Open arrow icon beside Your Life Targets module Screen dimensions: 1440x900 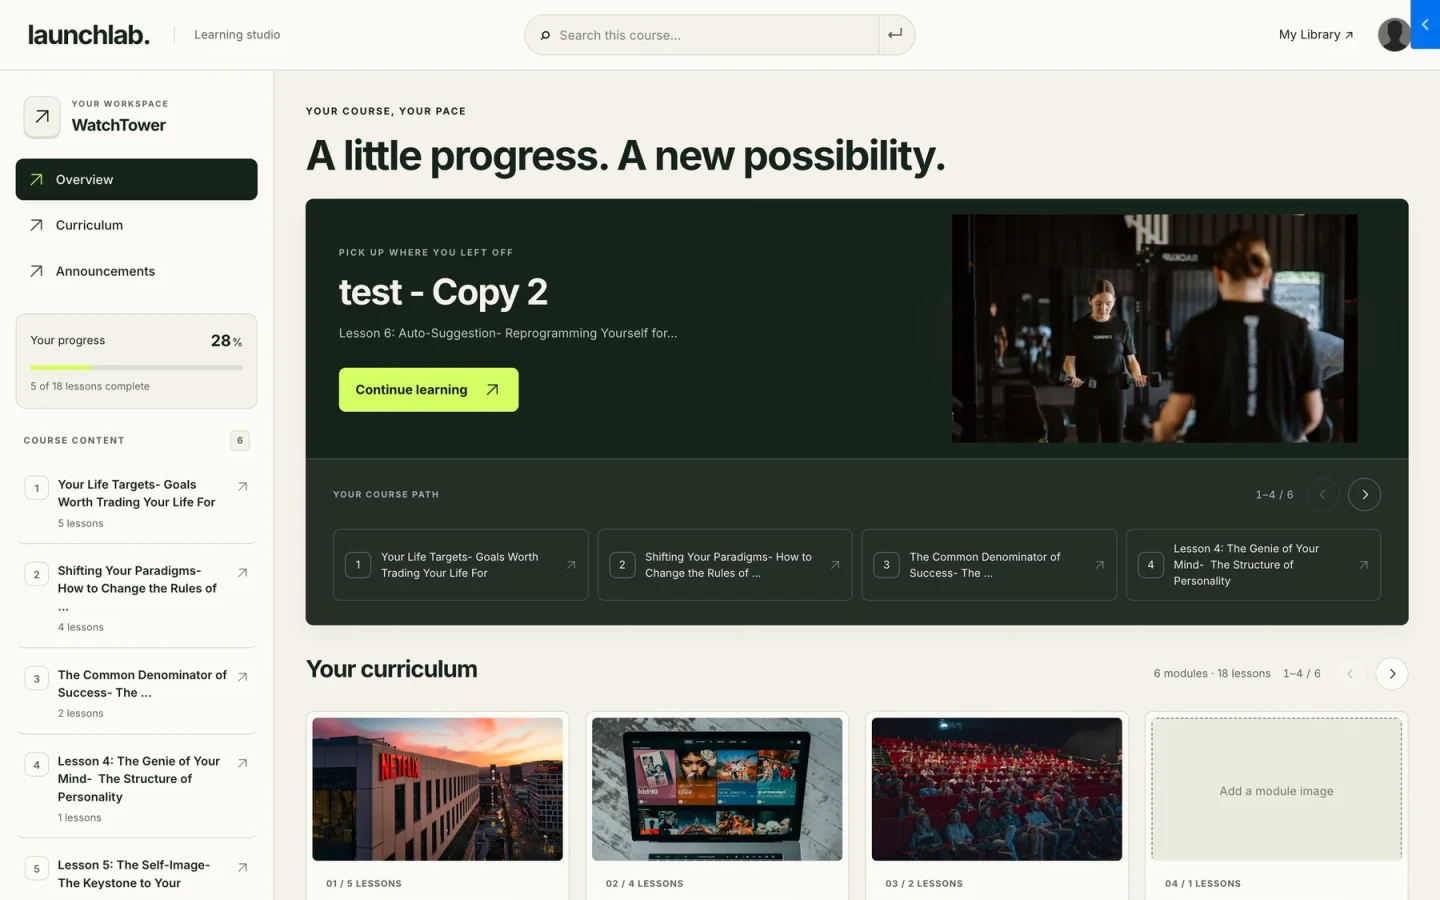(x=242, y=486)
